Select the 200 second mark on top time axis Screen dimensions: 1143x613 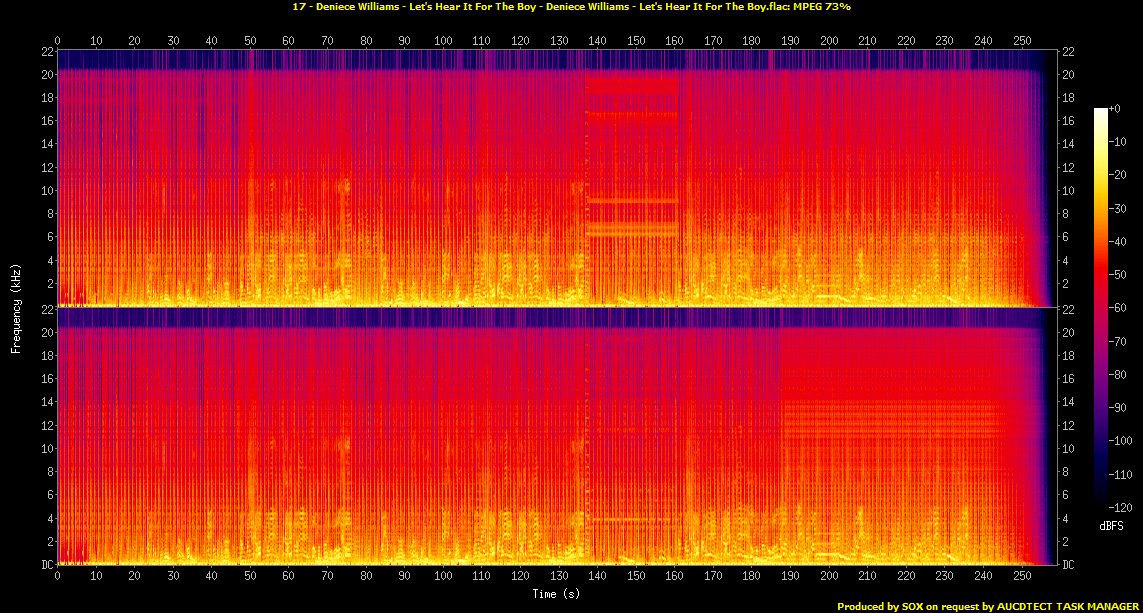tap(828, 41)
